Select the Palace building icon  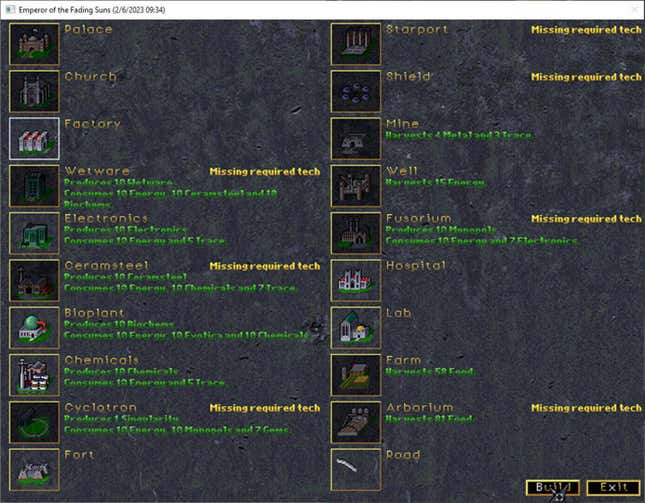click(x=34, y=44)
